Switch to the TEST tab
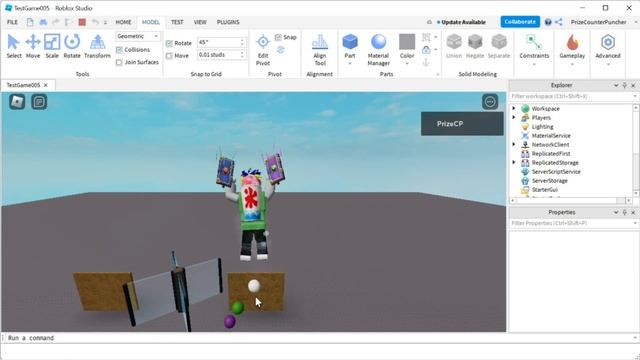The height and width of the screenshot is (360, 640). 177,22
